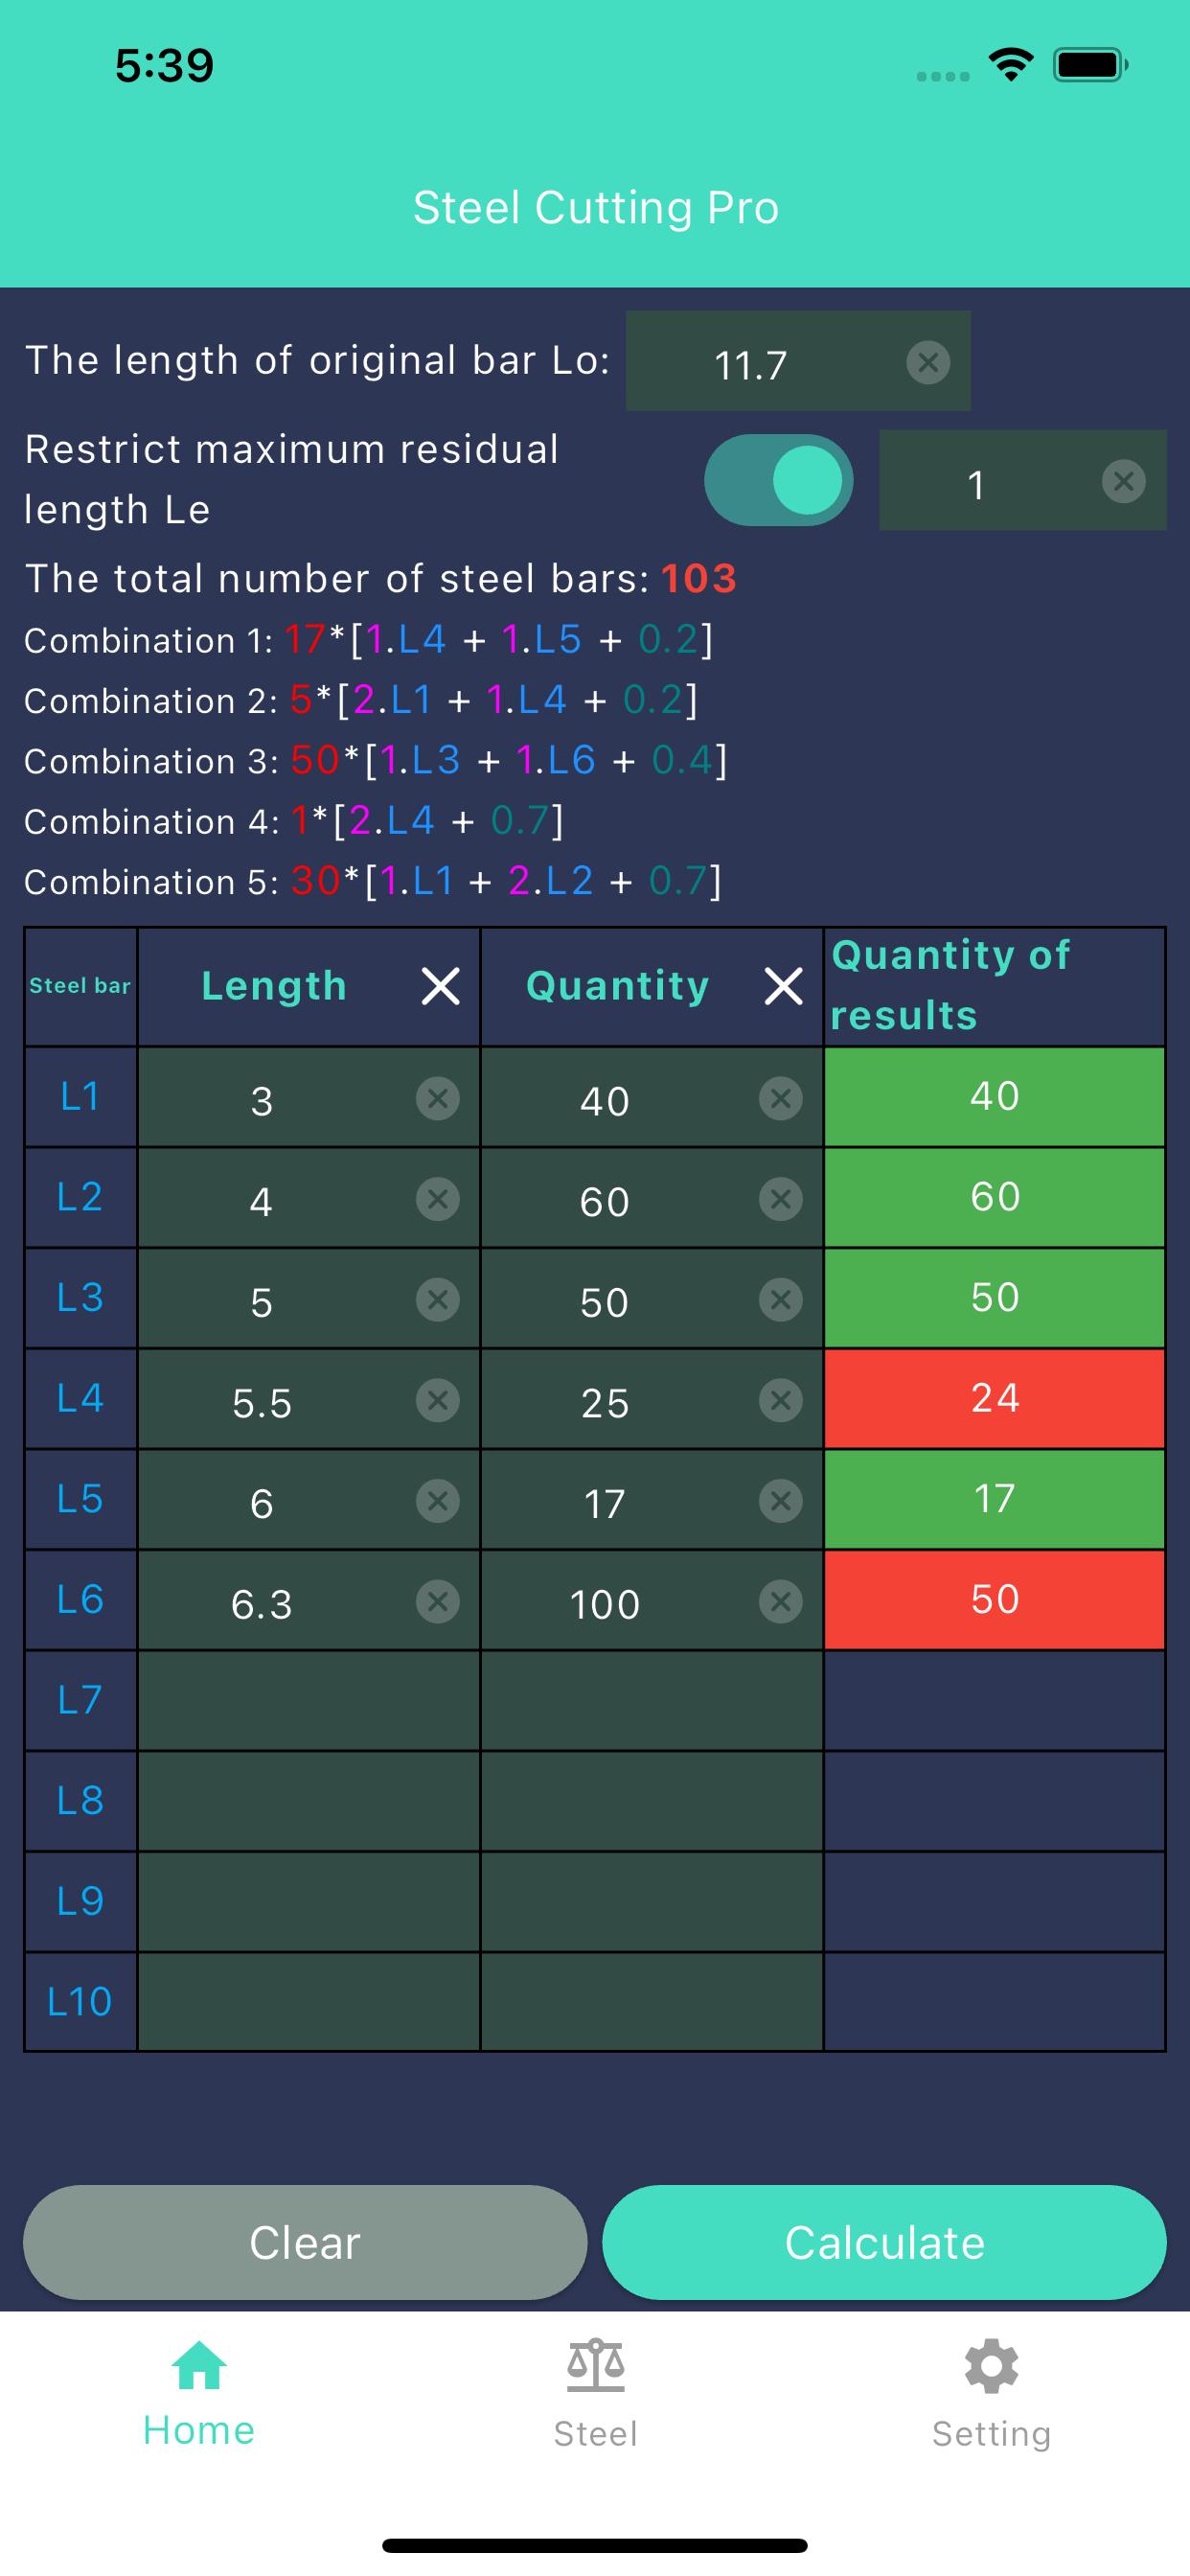Tap the L4 result cell showing 24
This screenshot has height=2576, width=1190.
coord(995,1399)
